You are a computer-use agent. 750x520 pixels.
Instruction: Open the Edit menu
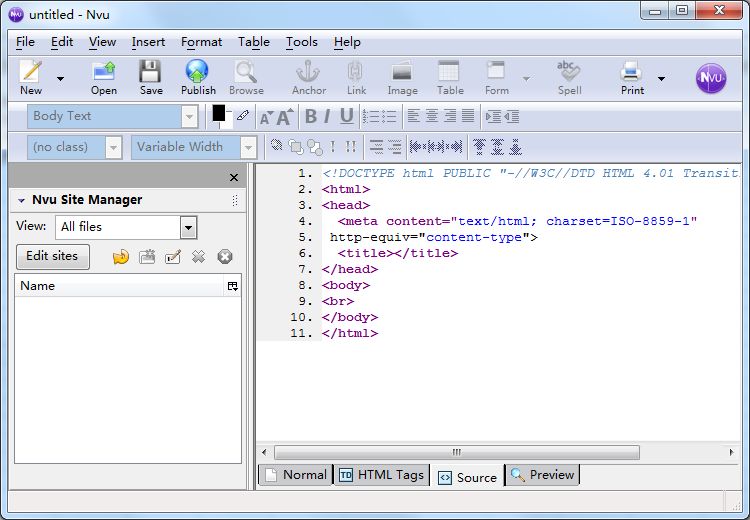62,42
